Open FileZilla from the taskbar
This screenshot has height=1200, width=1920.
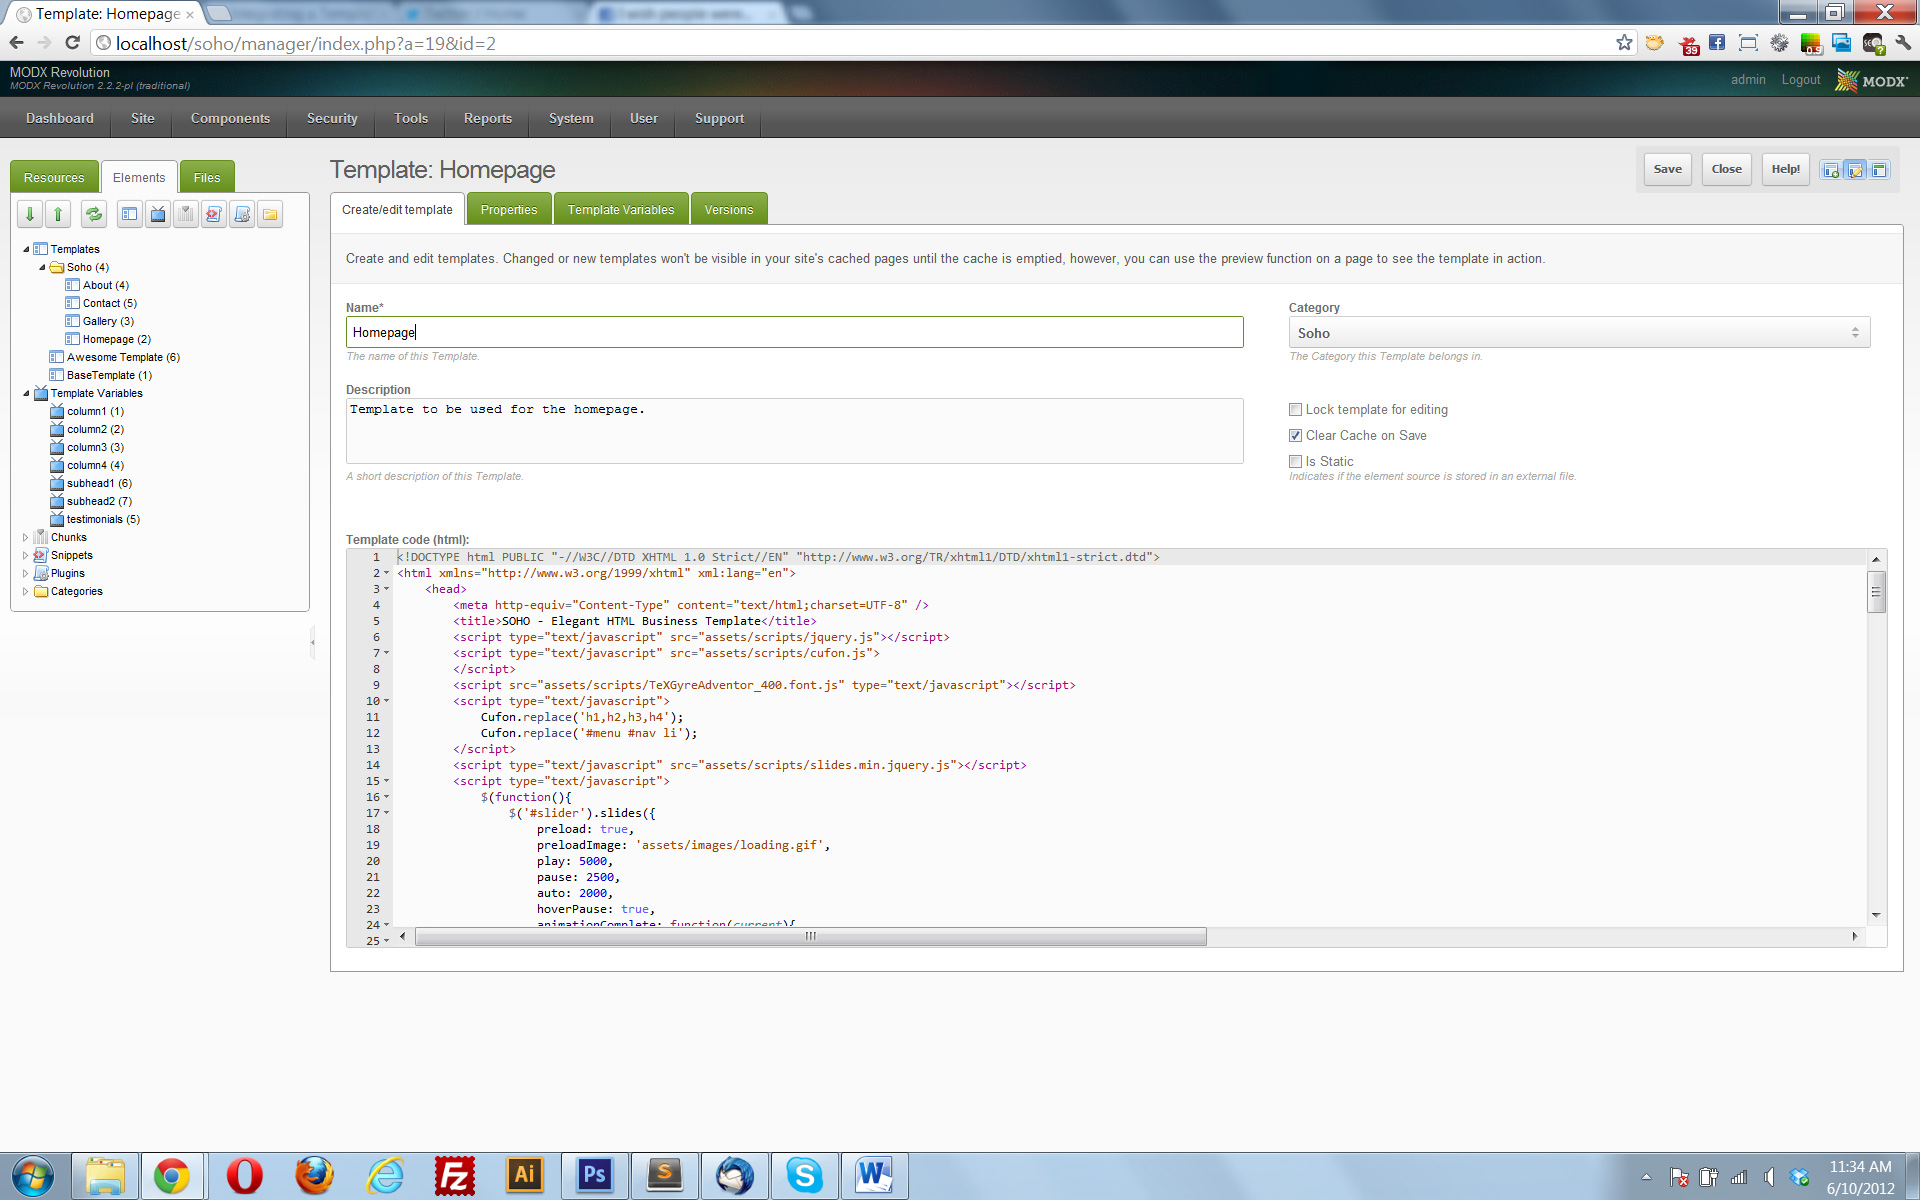454,1175
